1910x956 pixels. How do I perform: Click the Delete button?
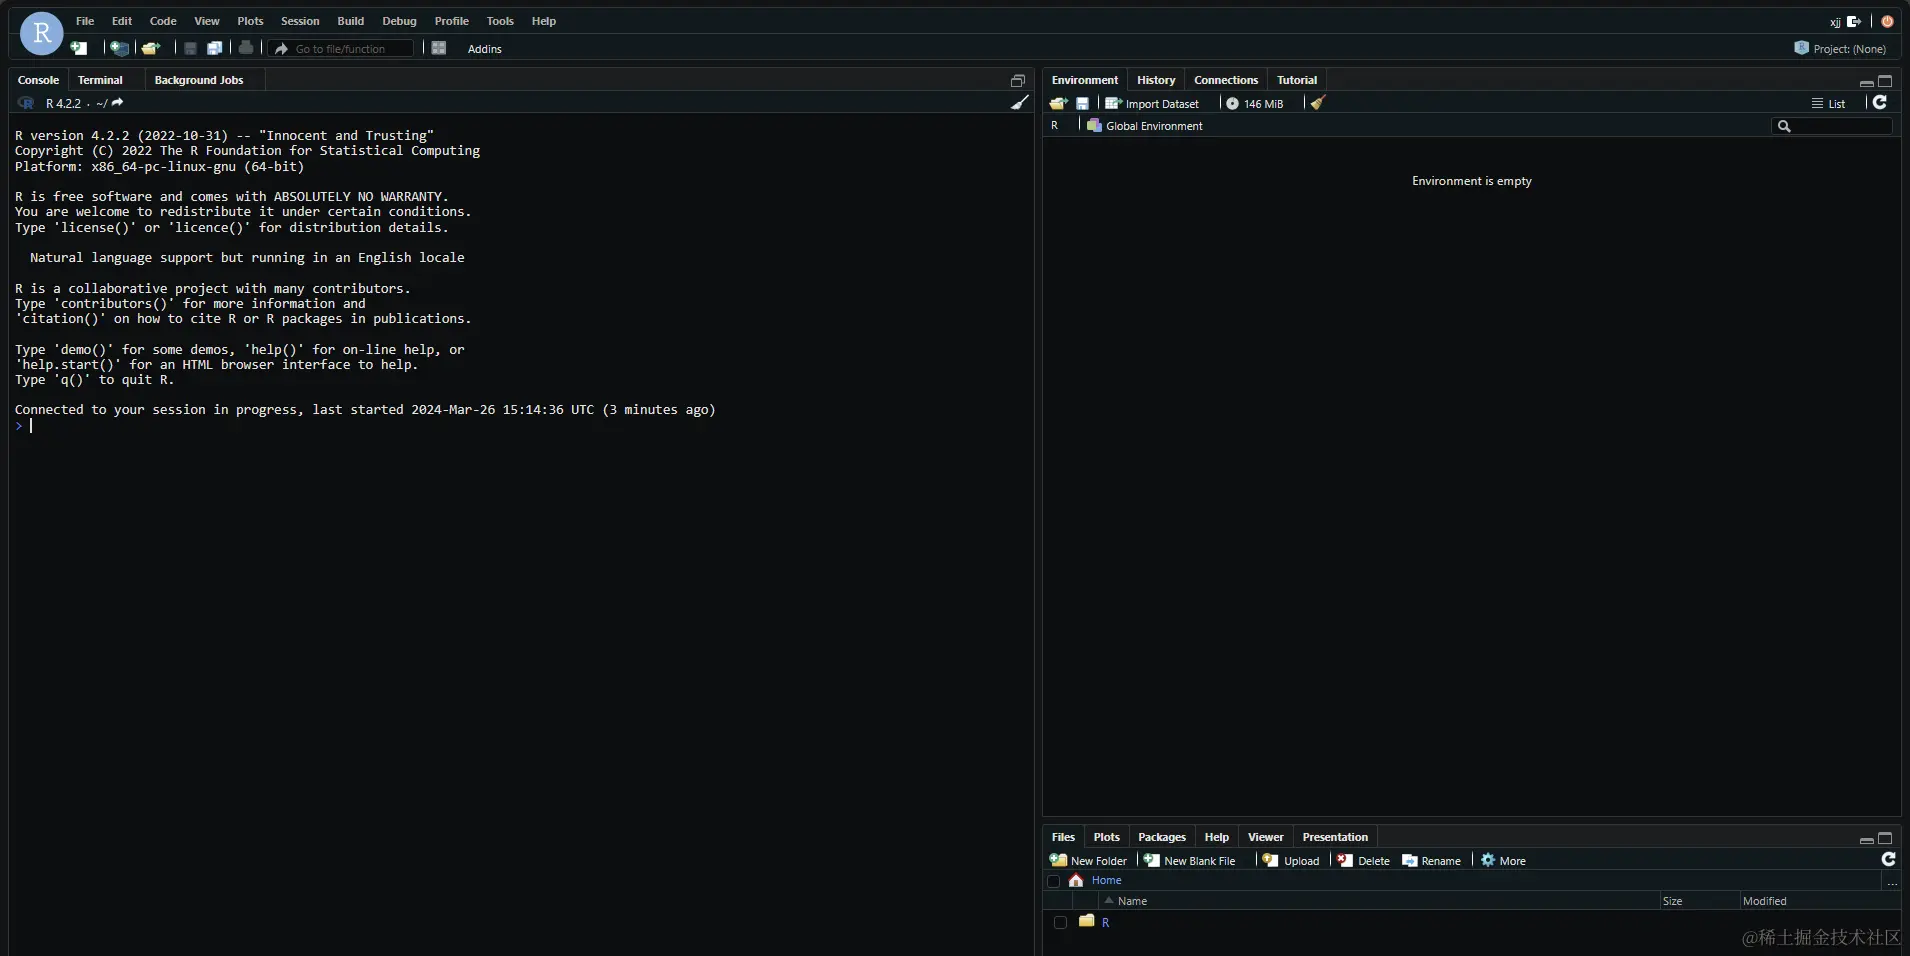coord(1364,860)
